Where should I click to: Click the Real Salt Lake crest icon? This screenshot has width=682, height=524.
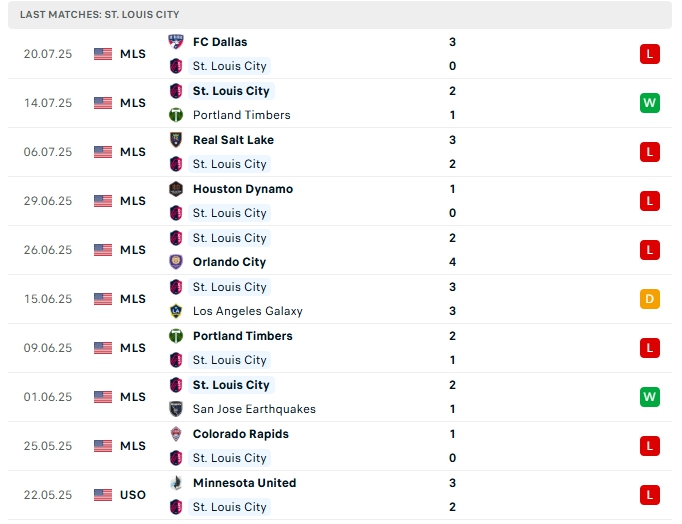pyautogui.click(x=177, y=140)
